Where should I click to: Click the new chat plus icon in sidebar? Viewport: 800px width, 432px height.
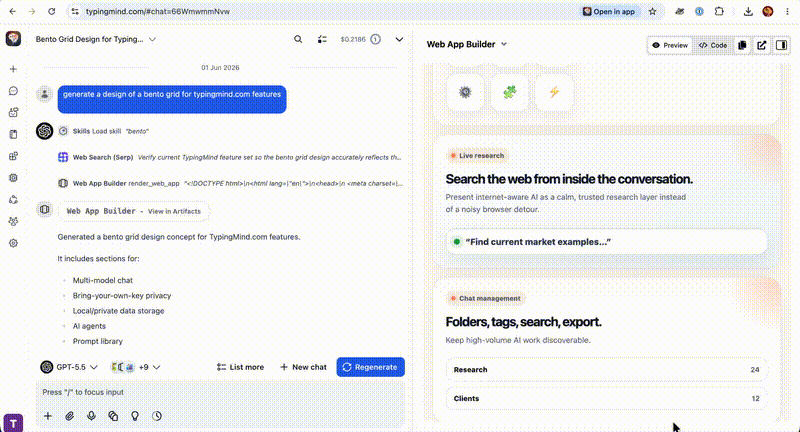(x=13, y=69)
